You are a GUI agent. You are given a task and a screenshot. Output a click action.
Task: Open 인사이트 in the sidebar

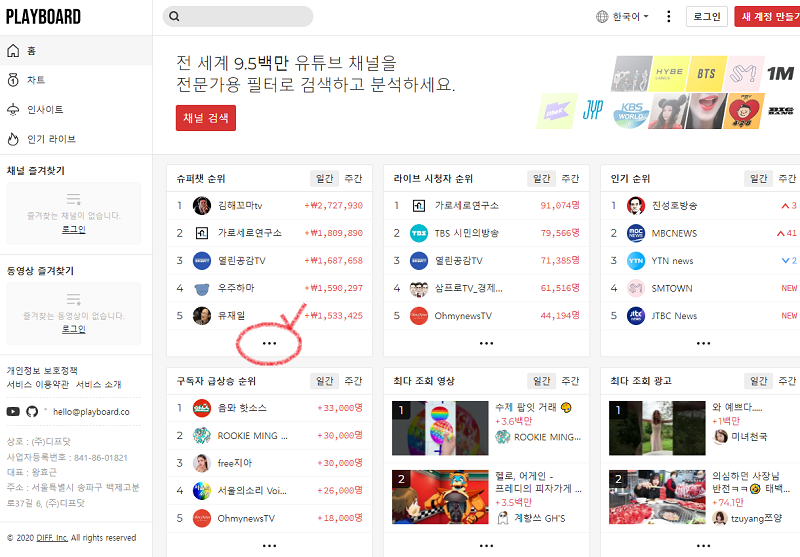pyautogui.click(x=76, y=110)
